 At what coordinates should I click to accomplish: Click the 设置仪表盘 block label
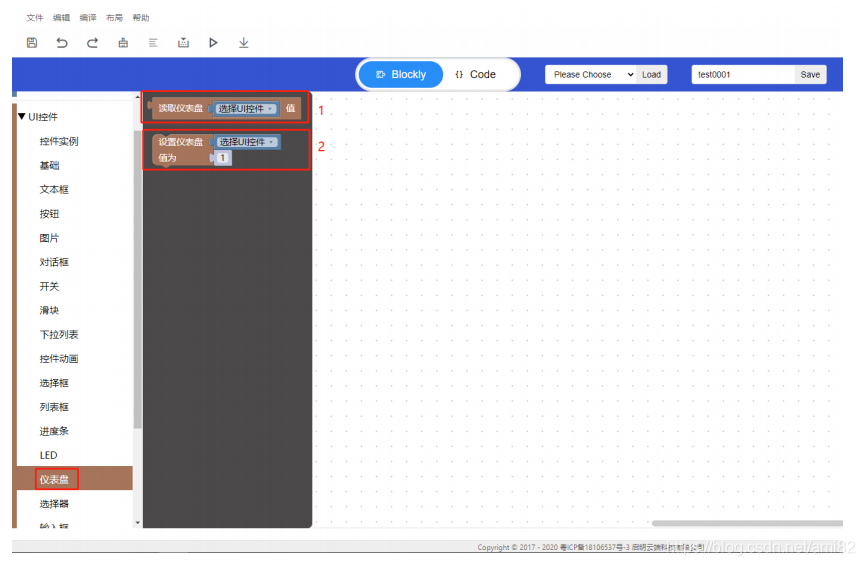click(x=181, y=142)
